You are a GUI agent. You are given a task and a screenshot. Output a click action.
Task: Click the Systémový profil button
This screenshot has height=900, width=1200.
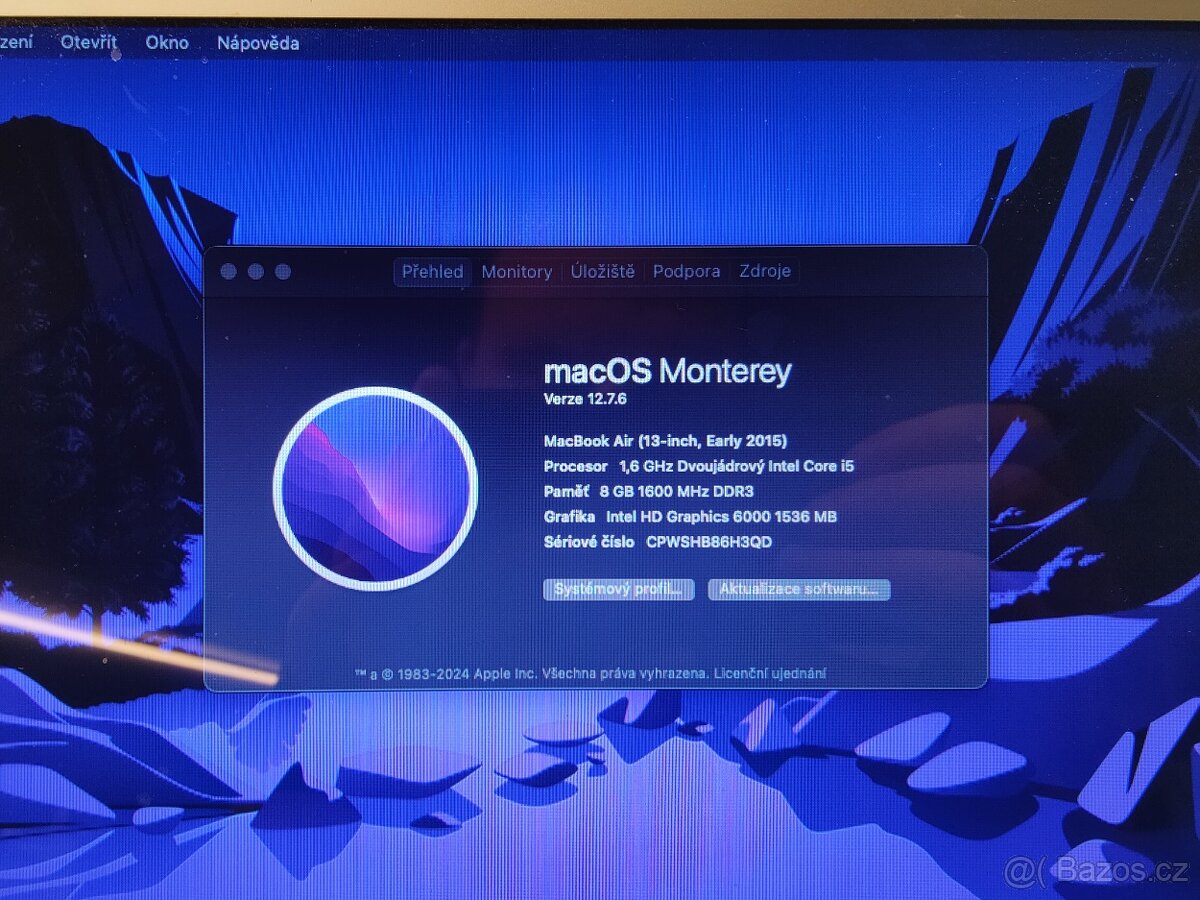pos(618,589)
